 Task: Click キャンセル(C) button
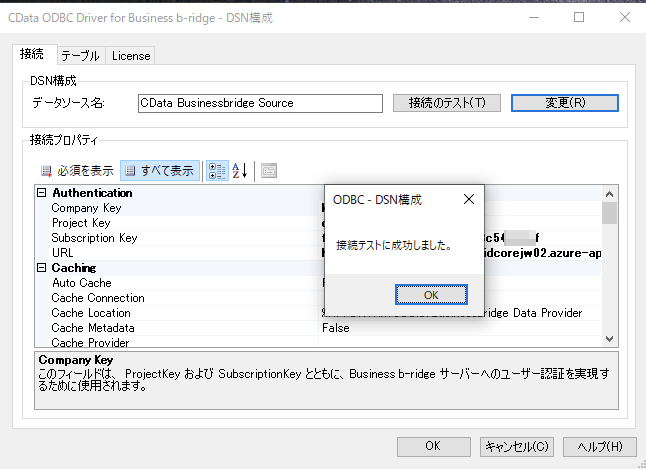(x=517, y=446)
